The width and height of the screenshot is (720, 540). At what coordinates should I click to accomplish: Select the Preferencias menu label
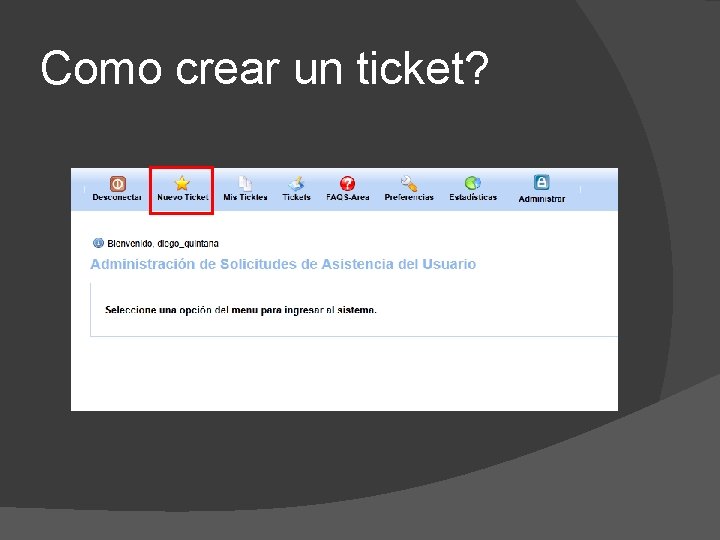[x=409, y=197]
